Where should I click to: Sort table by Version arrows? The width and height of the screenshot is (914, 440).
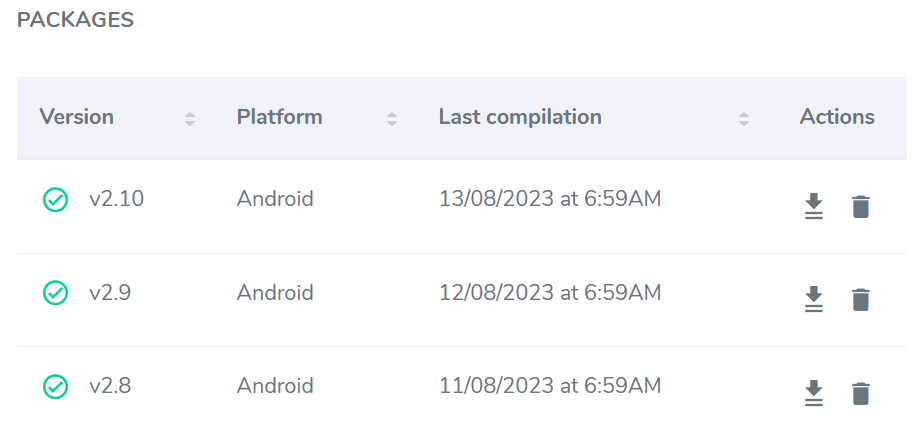coord(189,119)
